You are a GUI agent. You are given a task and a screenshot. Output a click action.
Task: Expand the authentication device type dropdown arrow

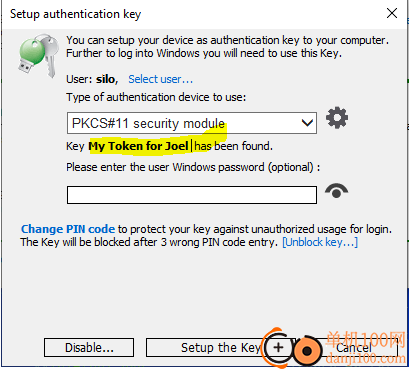coord(307,123)
